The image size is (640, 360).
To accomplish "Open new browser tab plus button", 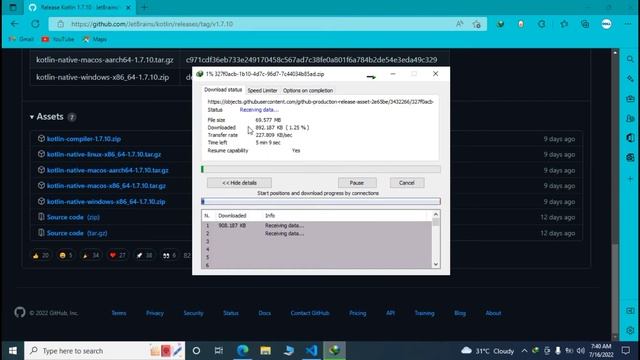I will pos(144,7).
